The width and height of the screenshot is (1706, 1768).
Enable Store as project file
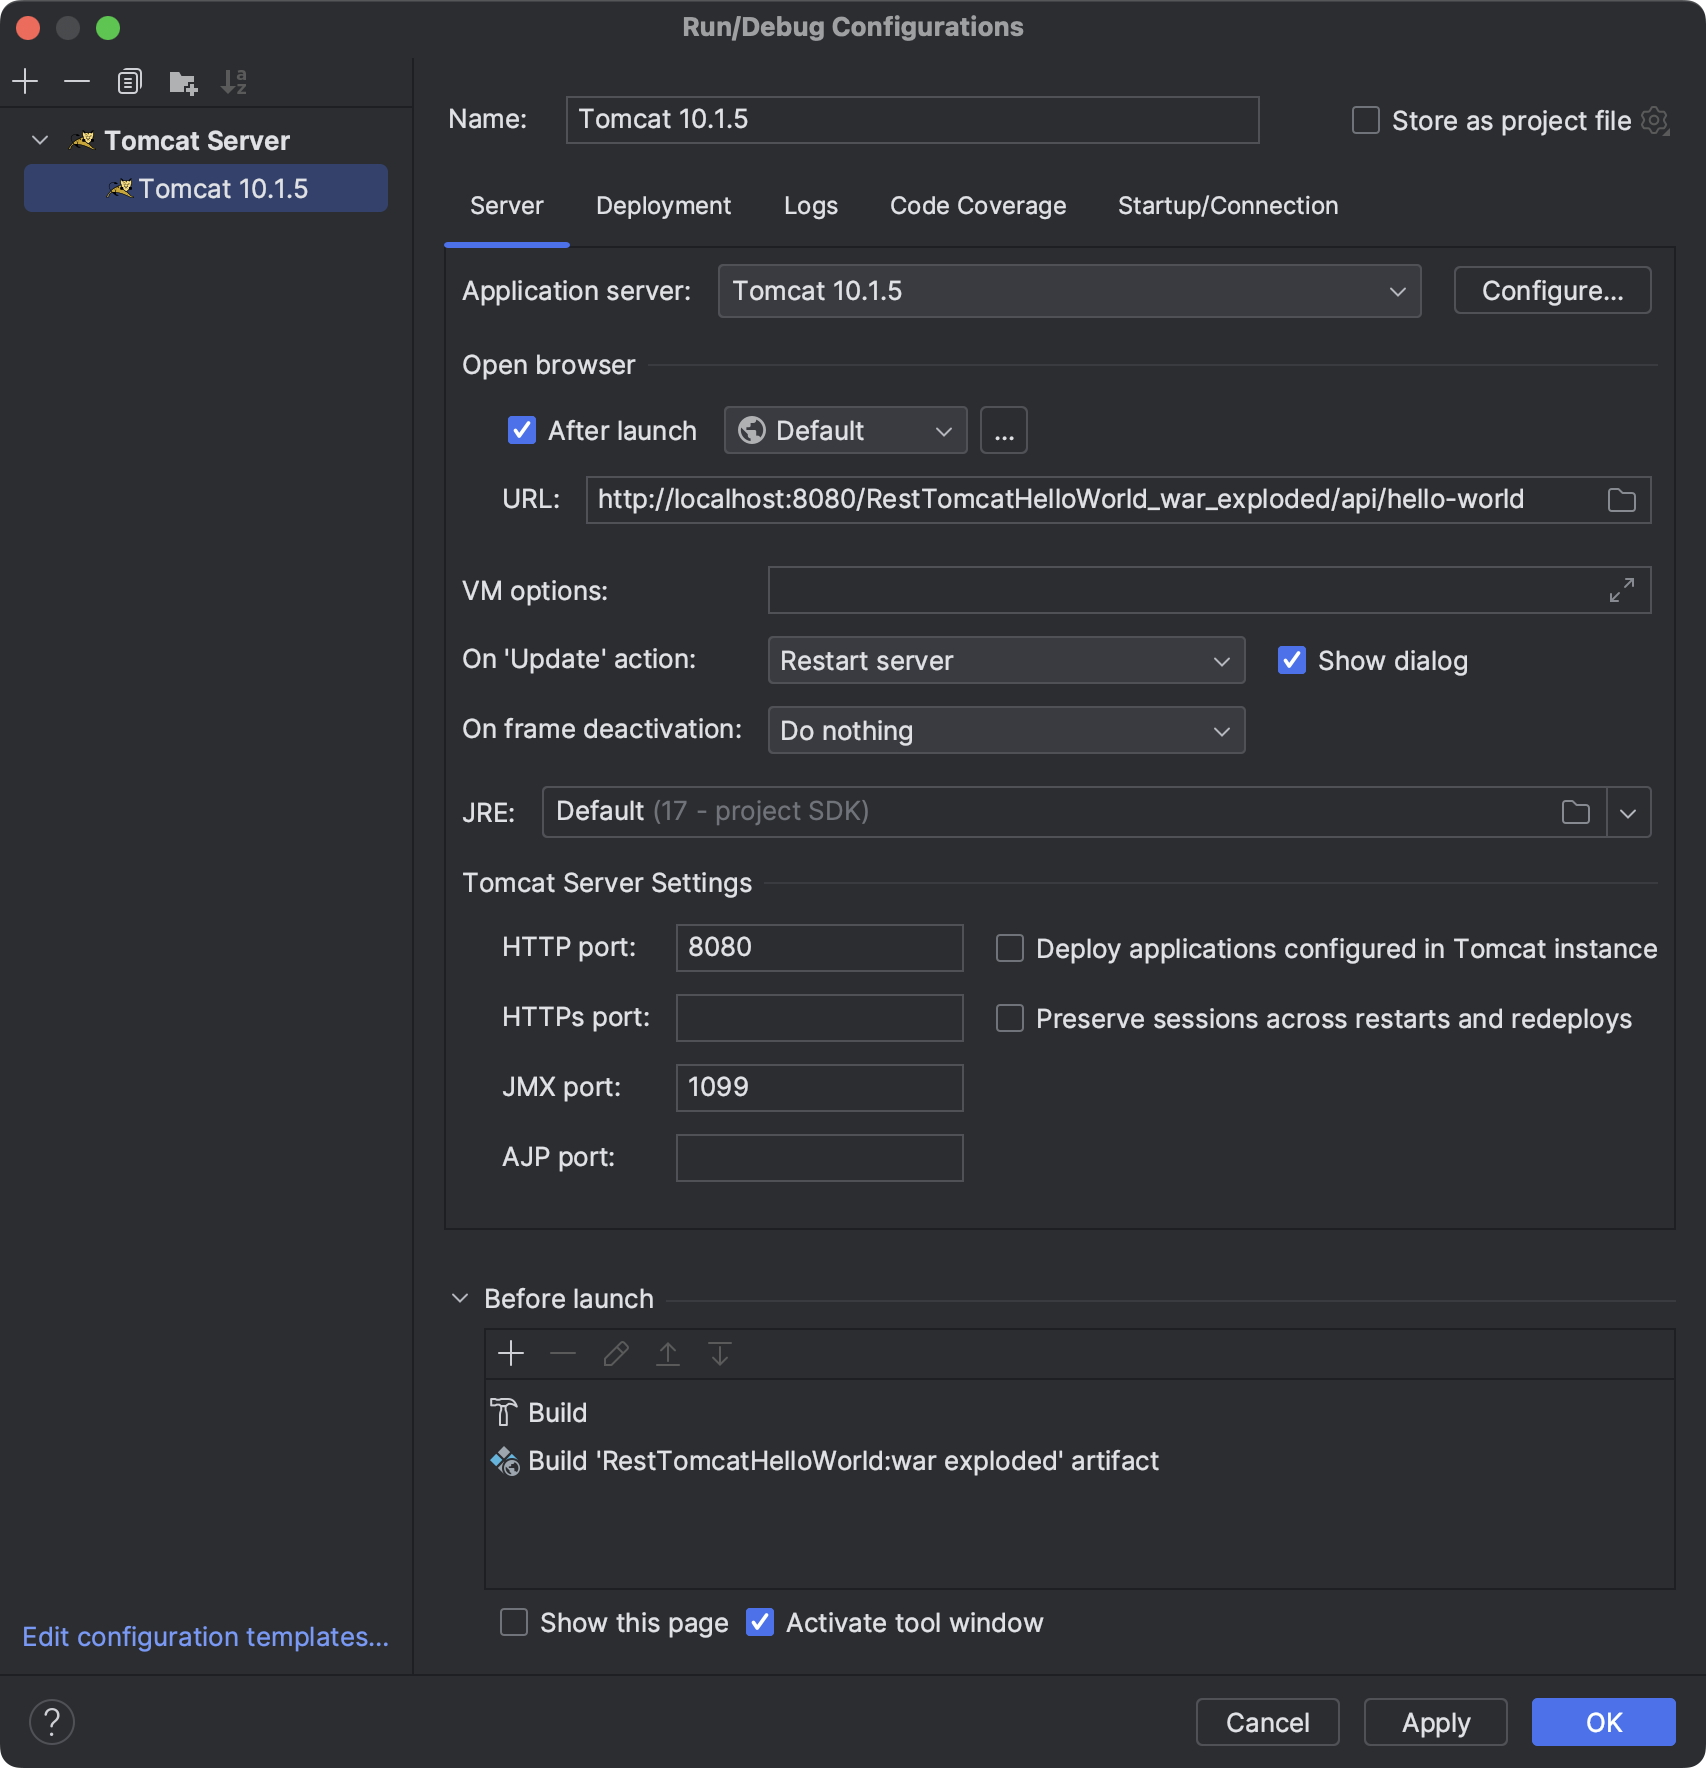point(1366,121)
